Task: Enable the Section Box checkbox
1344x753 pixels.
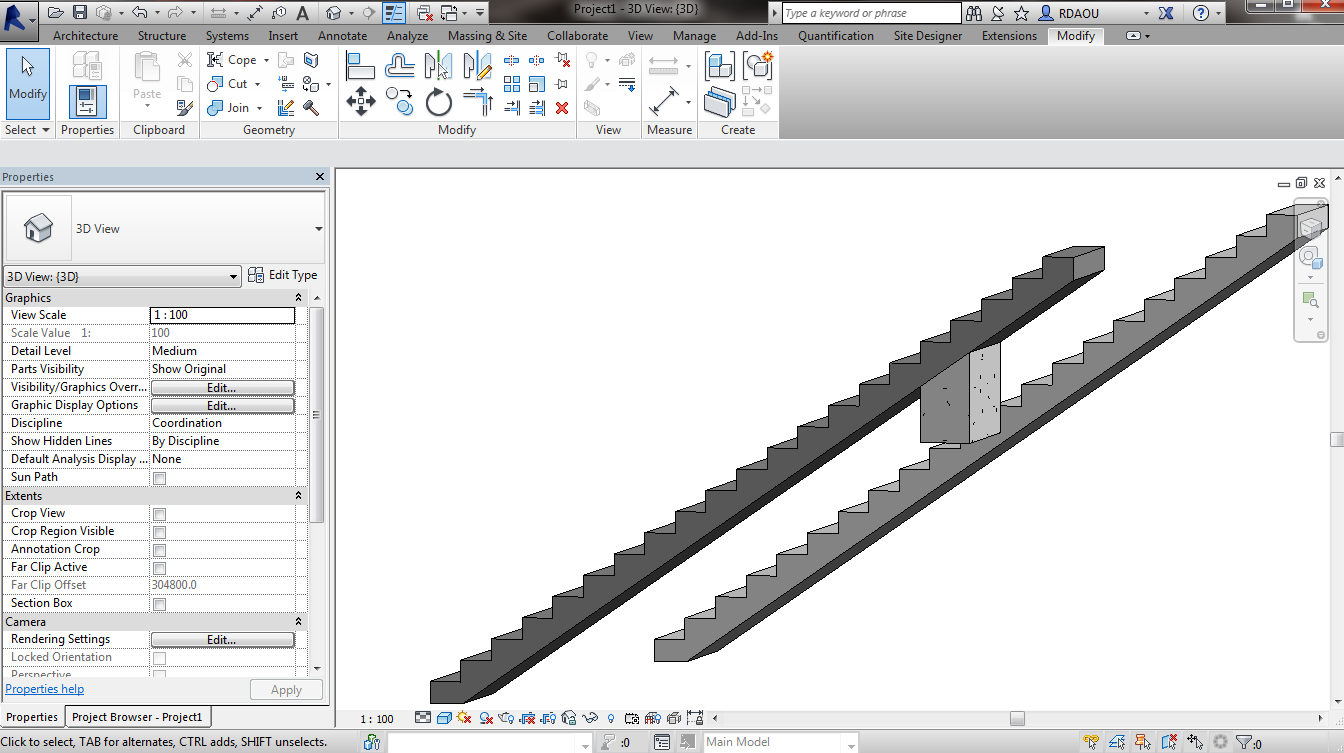Action: (x=159, y=604)
